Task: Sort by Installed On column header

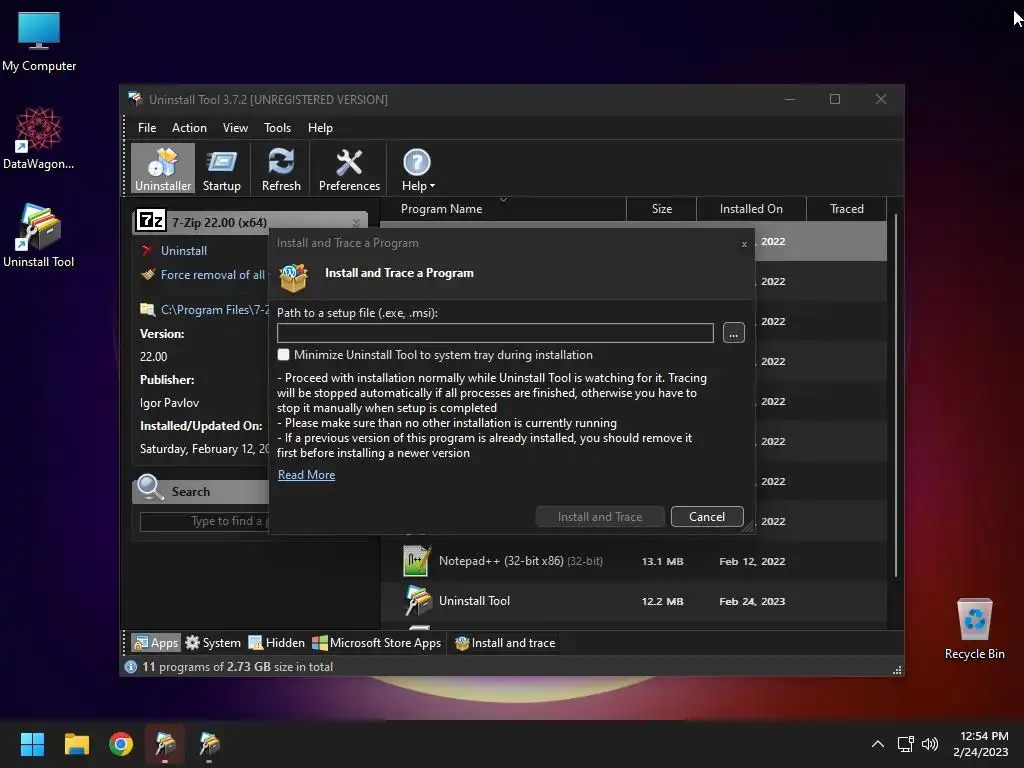Action: [751, 209]
